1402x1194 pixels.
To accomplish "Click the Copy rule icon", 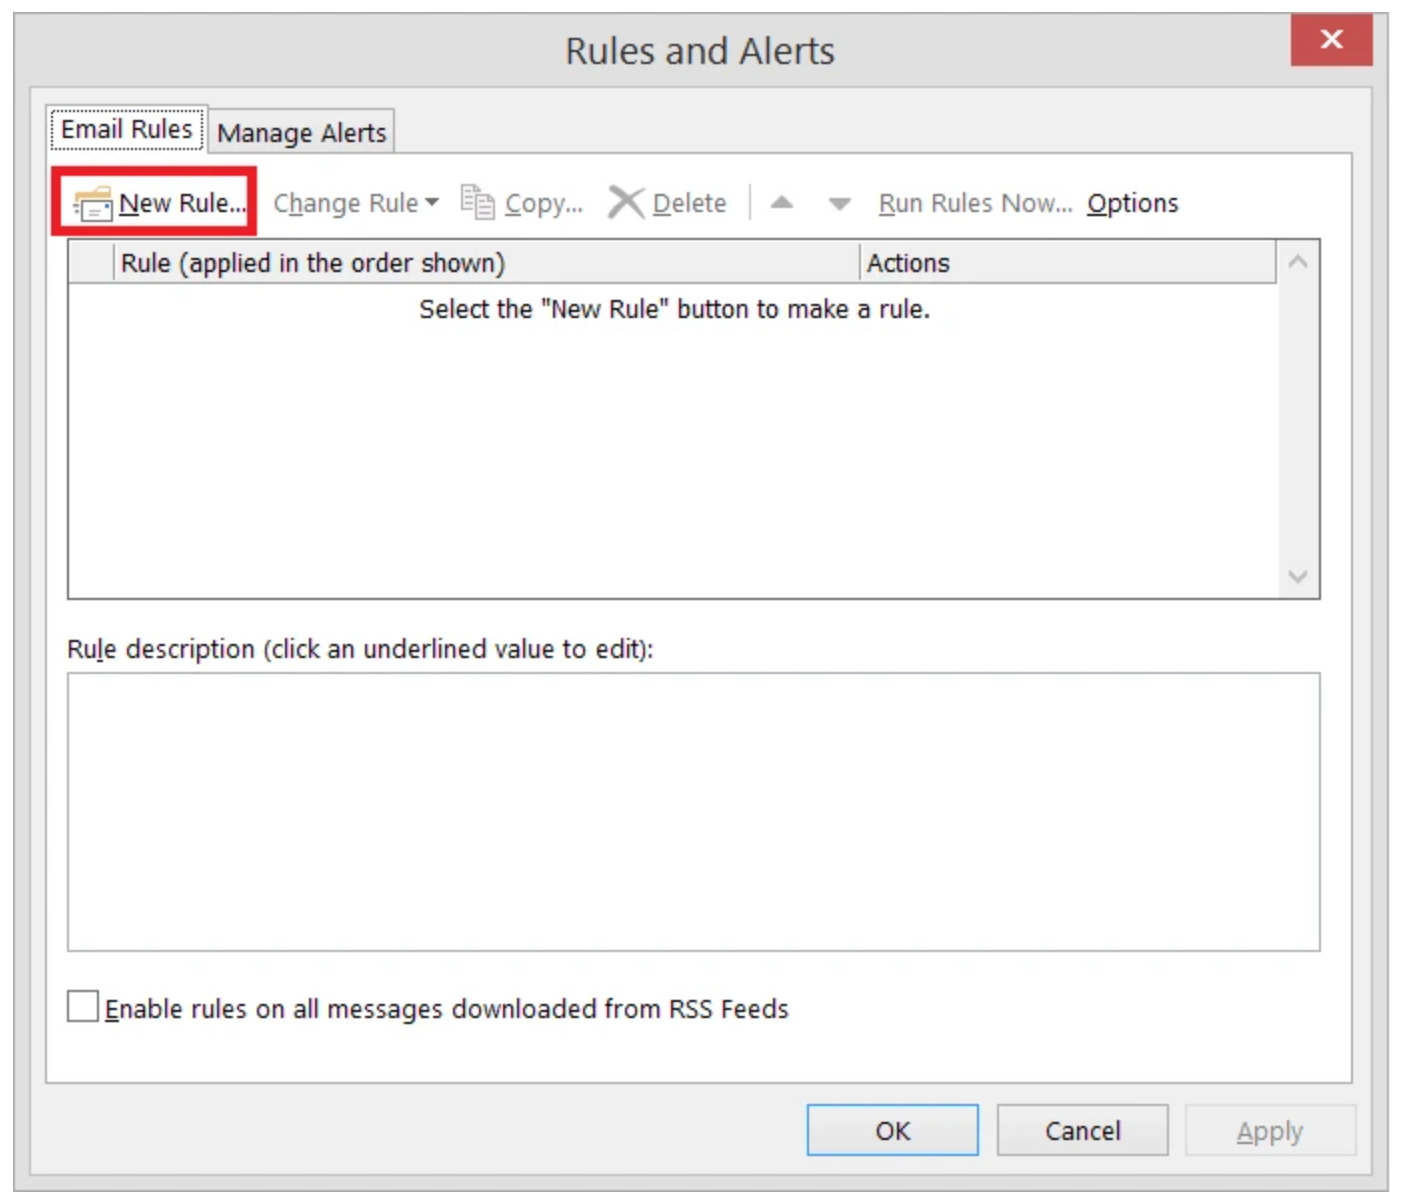I will (x=477, y=201).
